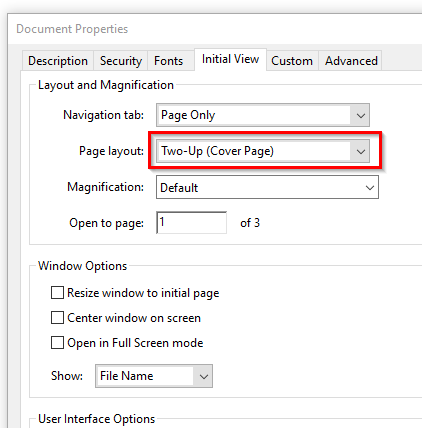Click the Show: label
The height and width of the screenshot is (428, 422).
point(67,376)
